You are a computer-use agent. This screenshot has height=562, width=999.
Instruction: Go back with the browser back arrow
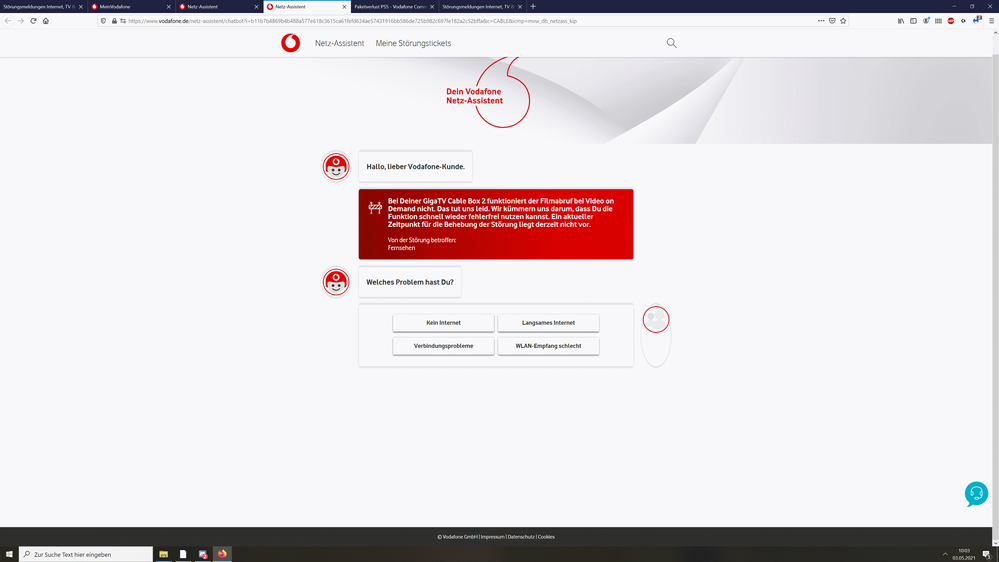[x=8, y=20]
